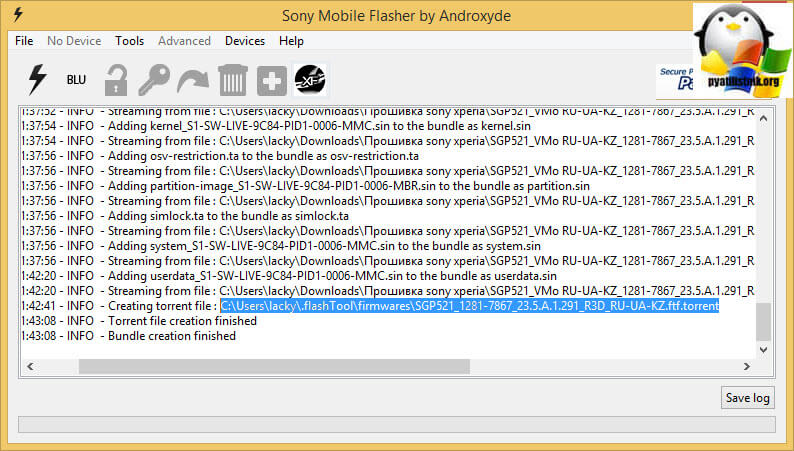Click the Save log button
The width and height of the screenshot is (794, 451).
(747, 398)
